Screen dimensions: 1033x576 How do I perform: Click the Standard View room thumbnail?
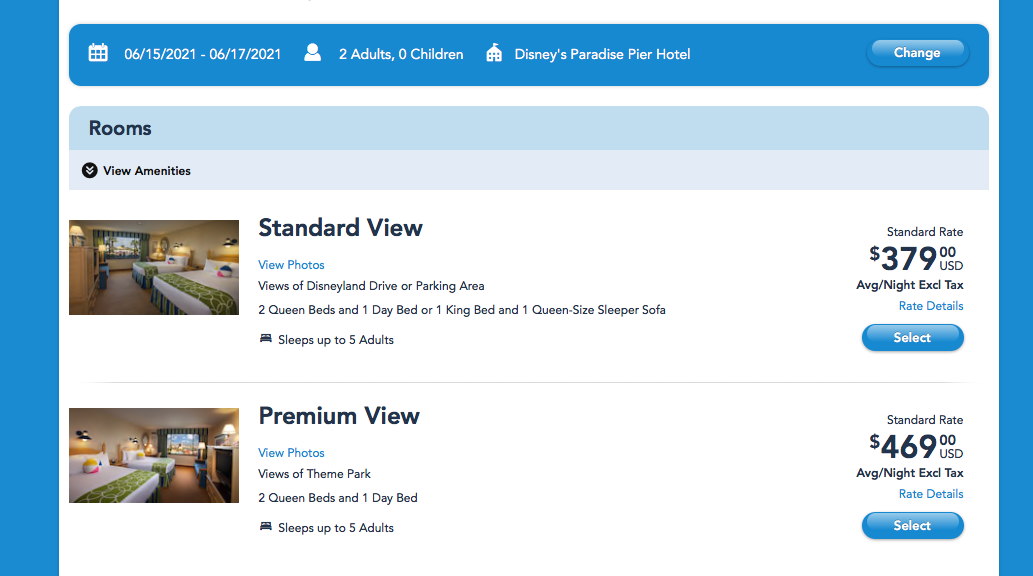tap(154, 267)
